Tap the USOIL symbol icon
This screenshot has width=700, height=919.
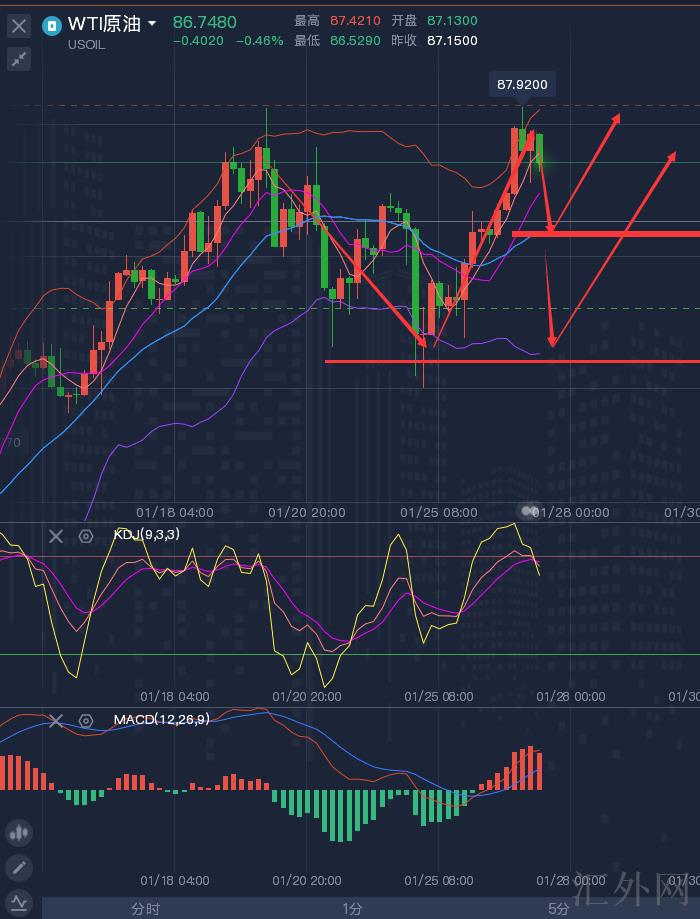pyautogui.click(x=52, y=26)
